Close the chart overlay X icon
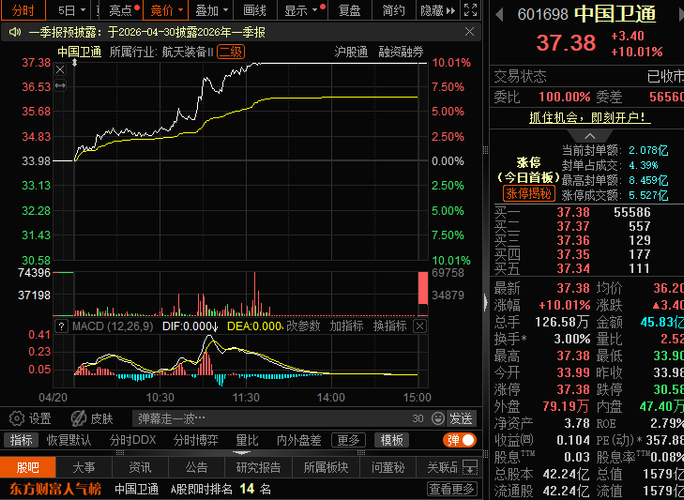 (x=60, y=70)
